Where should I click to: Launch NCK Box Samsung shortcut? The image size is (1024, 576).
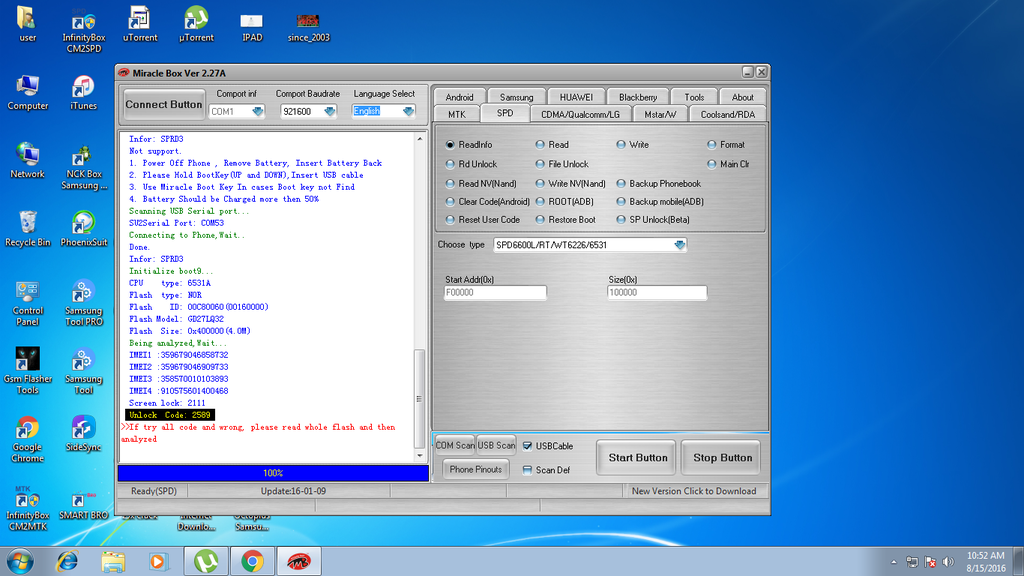[x=84, y=167]
